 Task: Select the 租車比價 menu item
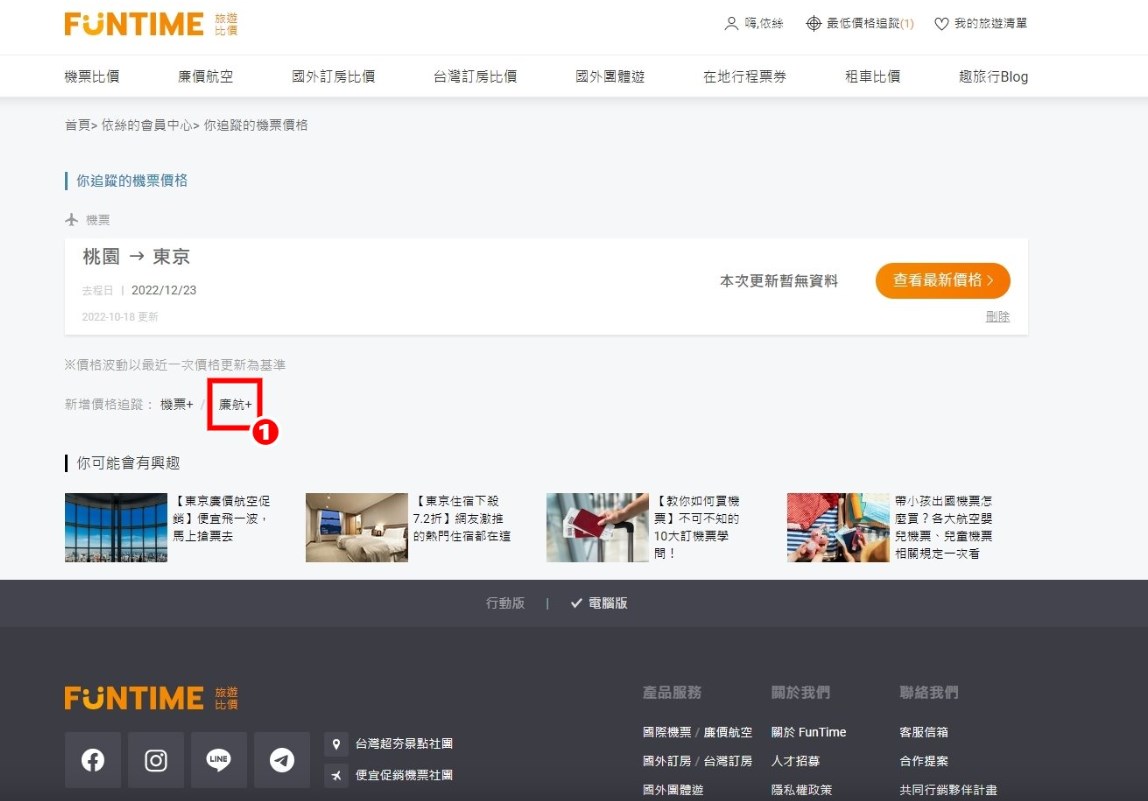pyautogui.click(x=872, y=76)
